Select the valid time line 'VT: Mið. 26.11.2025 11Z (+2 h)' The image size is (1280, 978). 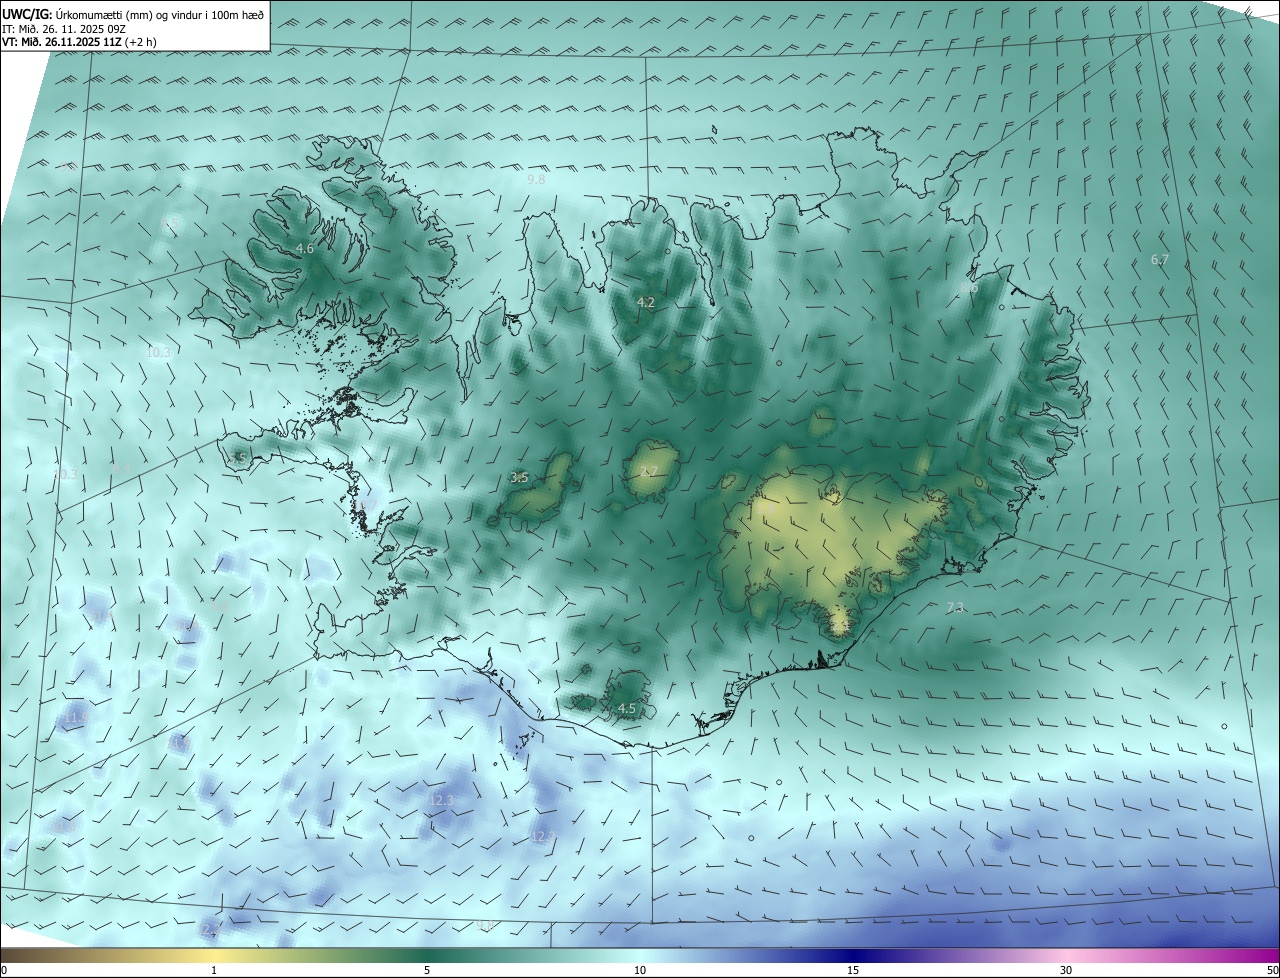click(x=80, y=42)
